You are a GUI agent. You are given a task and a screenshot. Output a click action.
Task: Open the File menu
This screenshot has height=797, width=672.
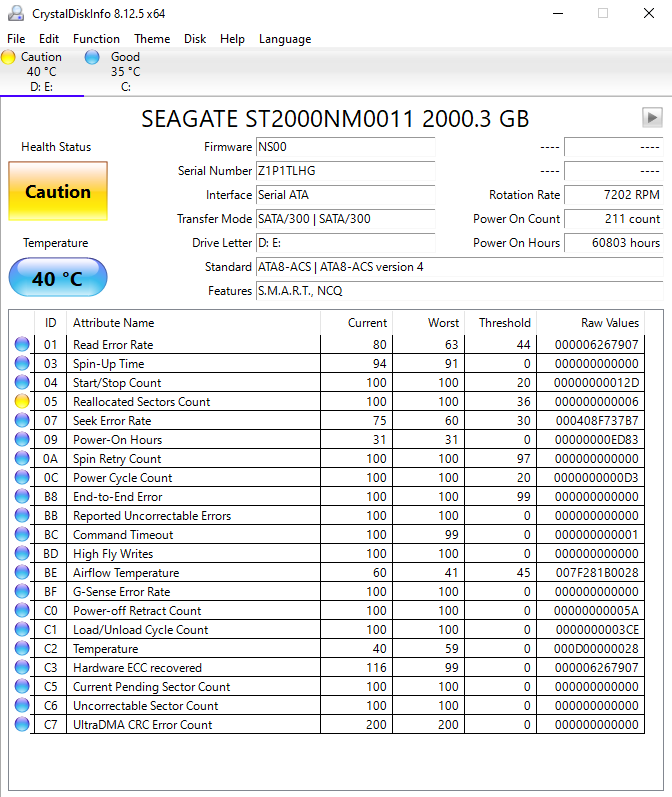click(x=16, y=39)
